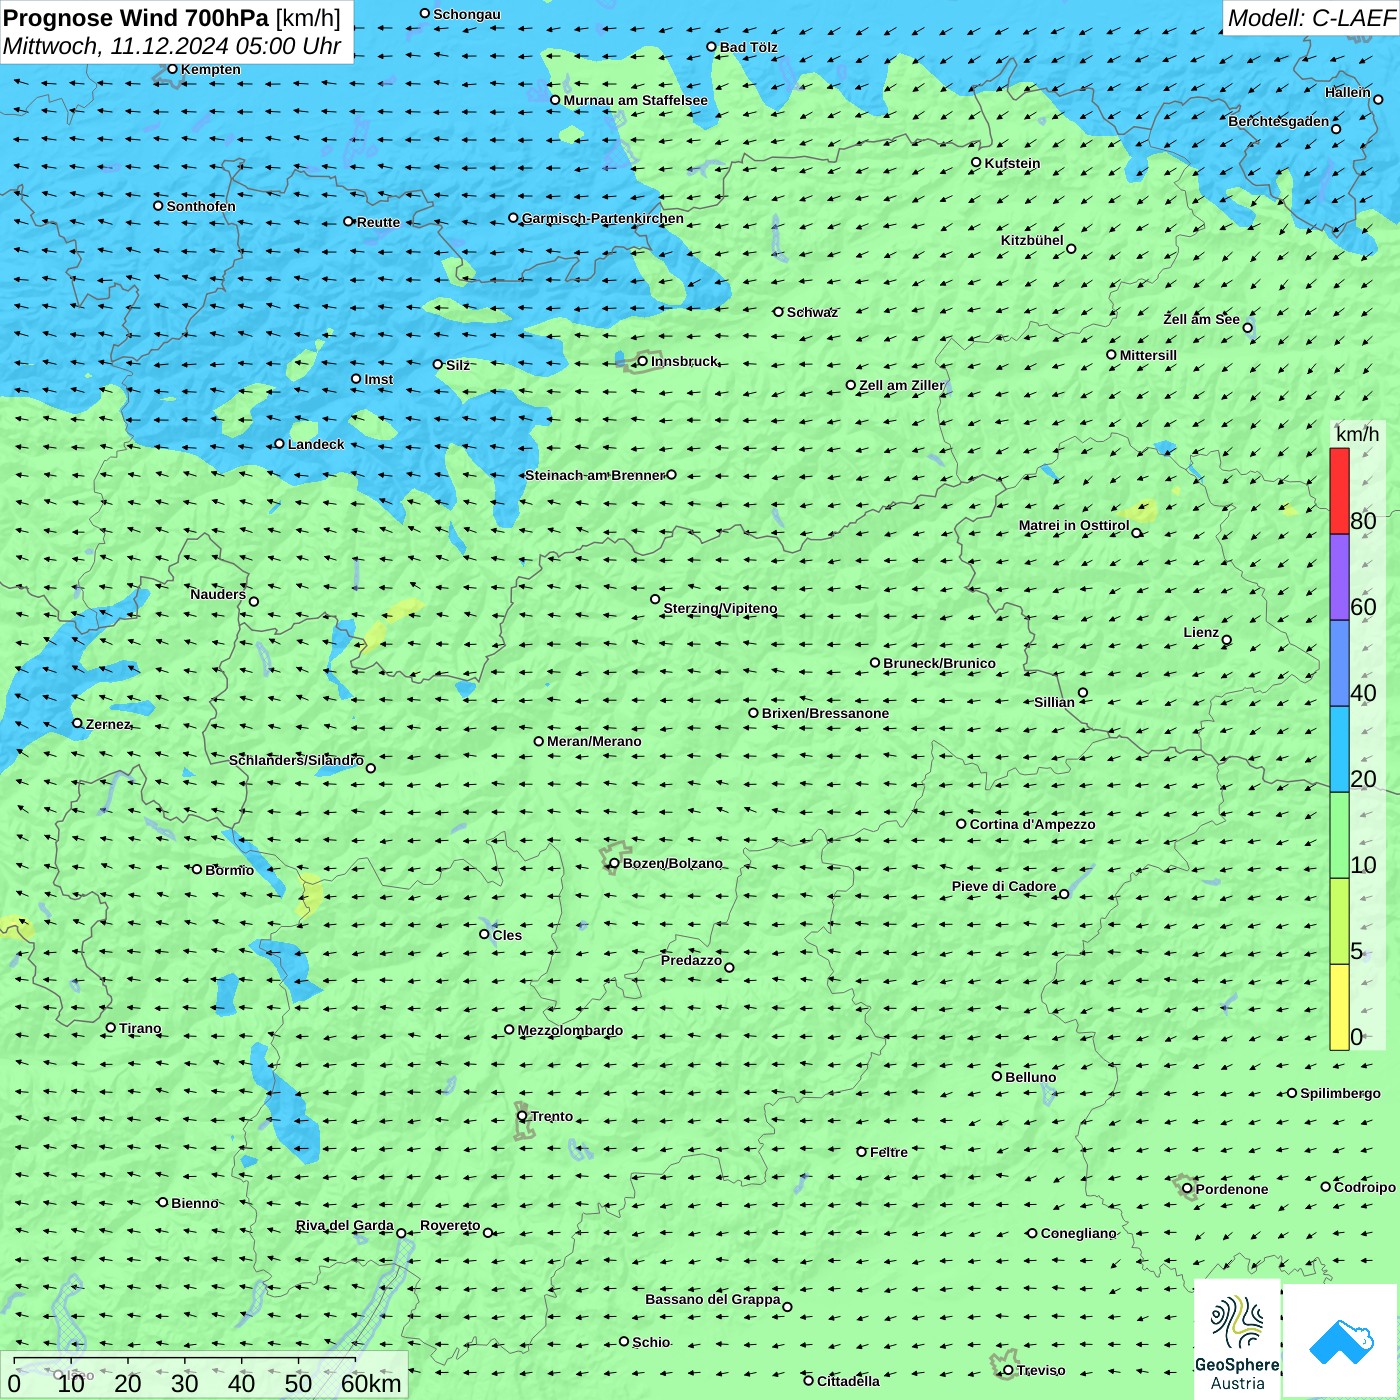
Task: Click the Treviso city marker
Action: pos(1008,1370)
